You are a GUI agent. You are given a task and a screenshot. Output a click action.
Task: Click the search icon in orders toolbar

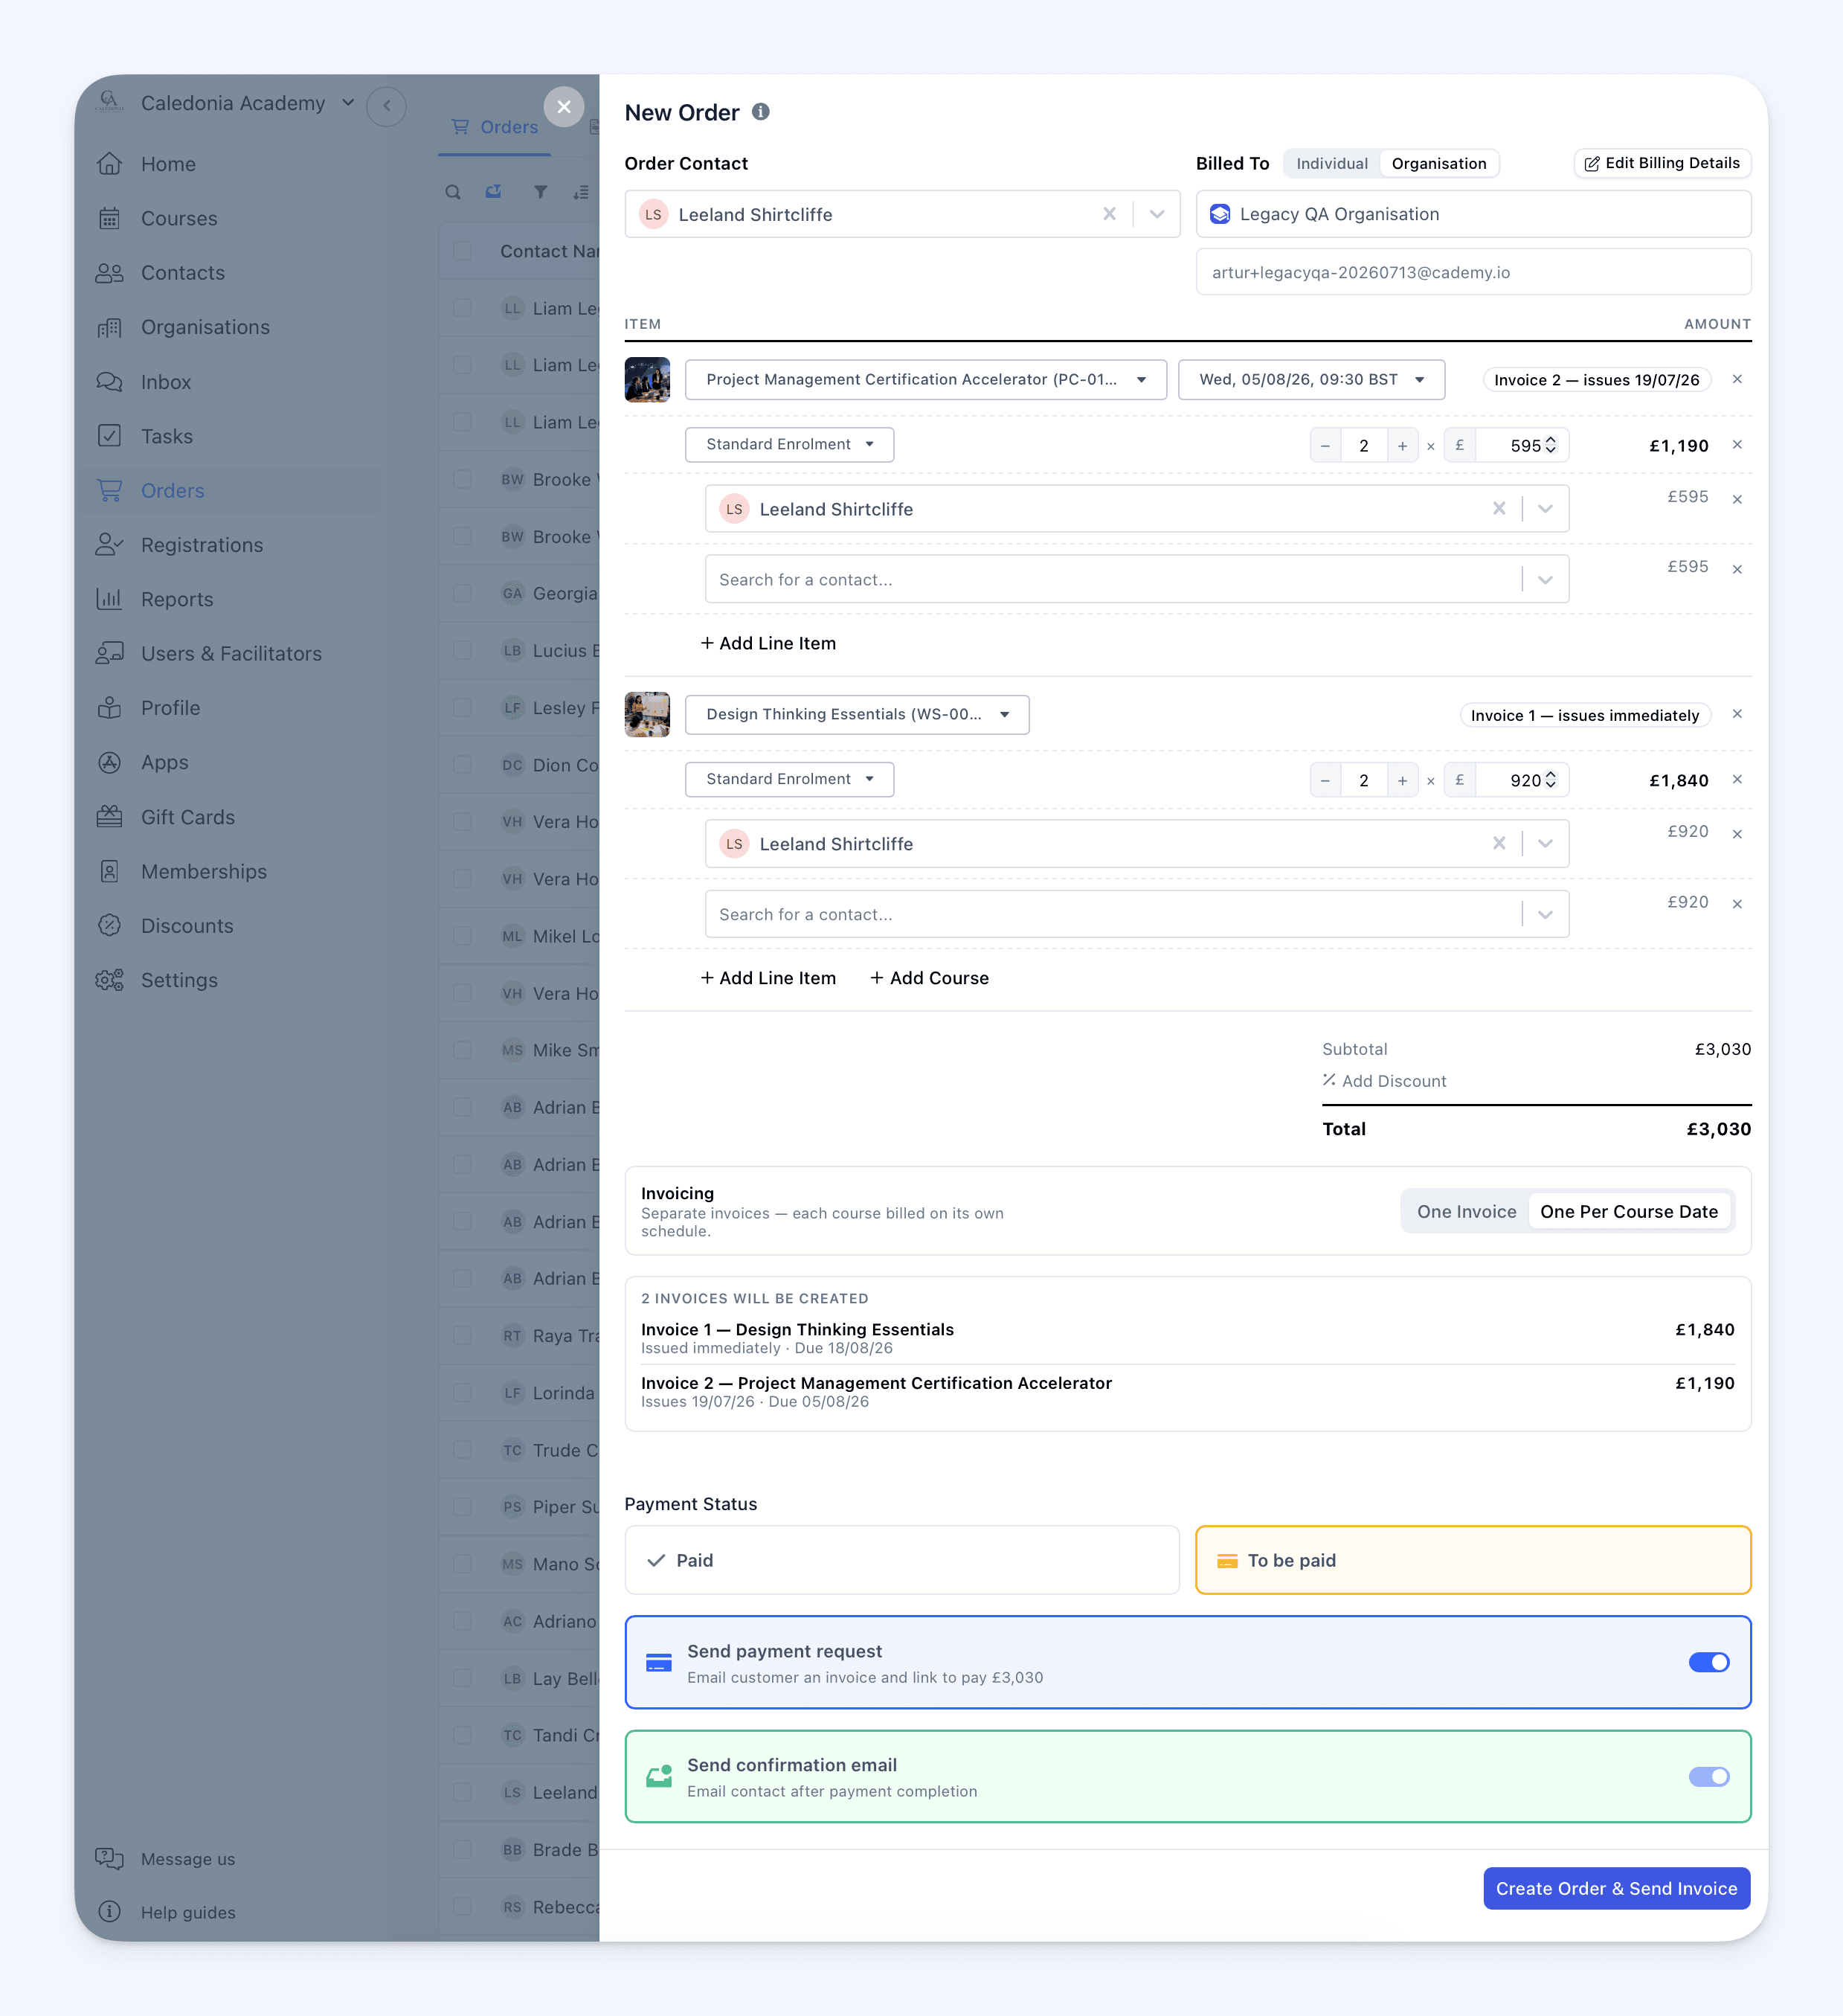pyautogui.click(x=453, y=192)
